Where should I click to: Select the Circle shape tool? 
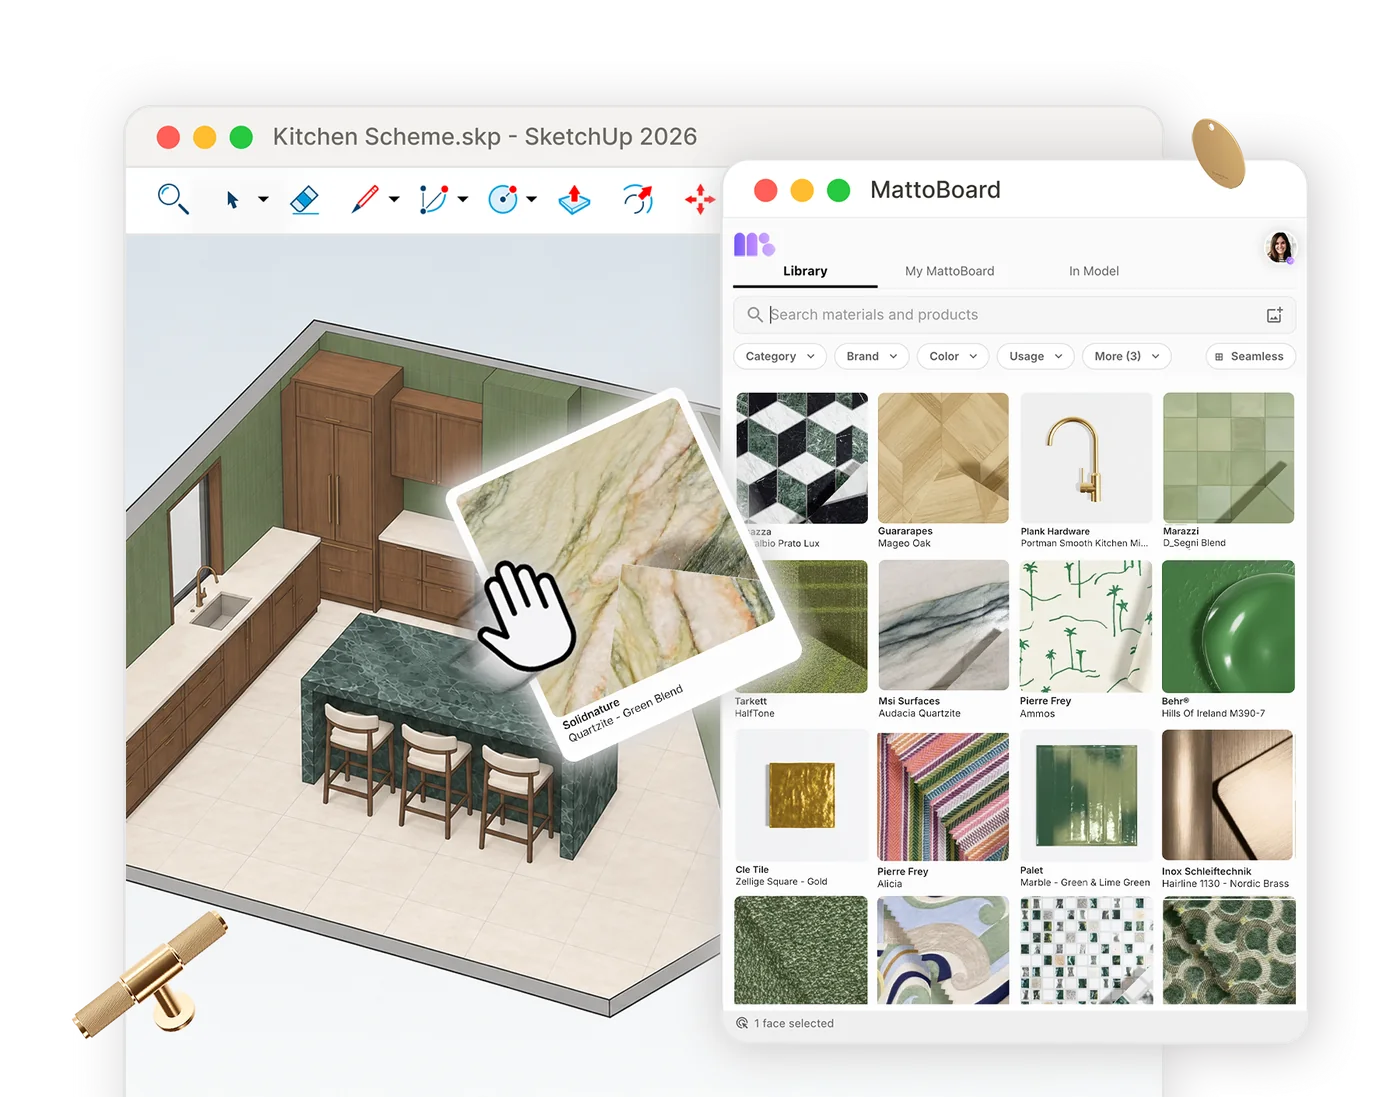click(x=503, y=199)
